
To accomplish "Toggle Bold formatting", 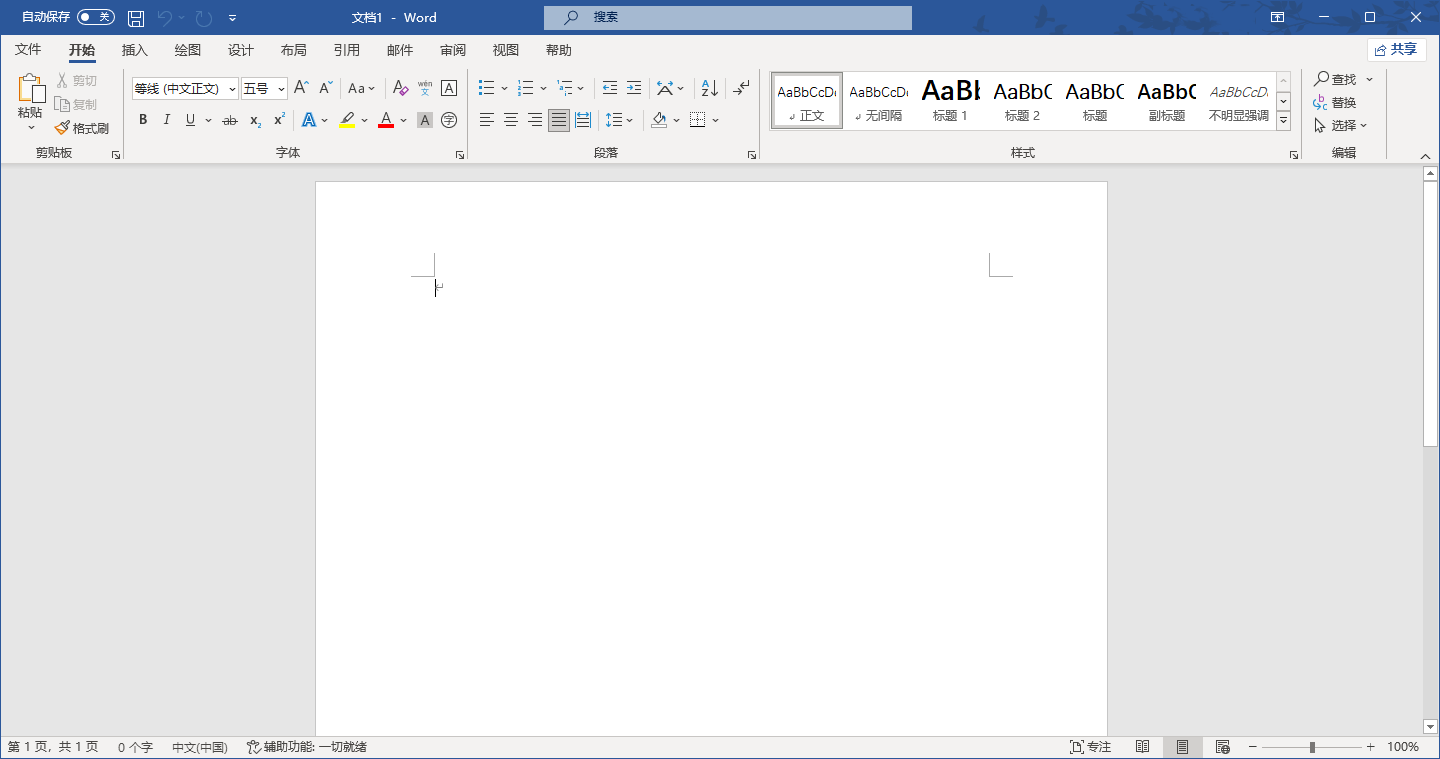I will pyautogui.click(x=142, y=120).
